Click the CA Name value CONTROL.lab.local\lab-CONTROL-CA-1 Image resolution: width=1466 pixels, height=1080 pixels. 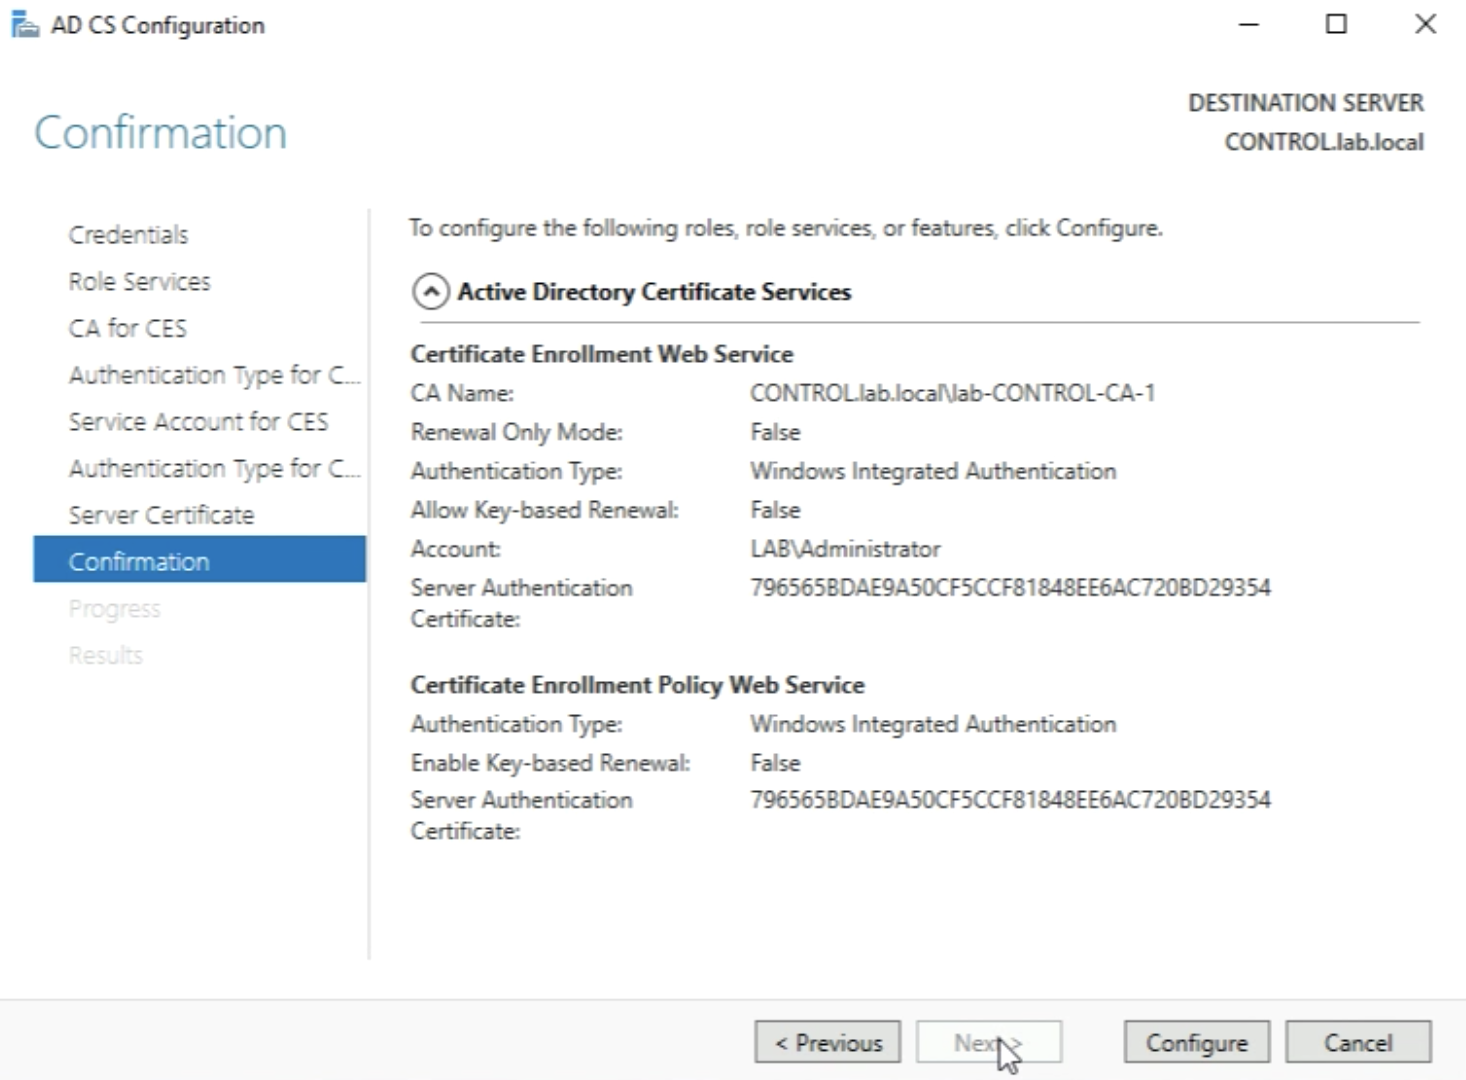(952, 393)
